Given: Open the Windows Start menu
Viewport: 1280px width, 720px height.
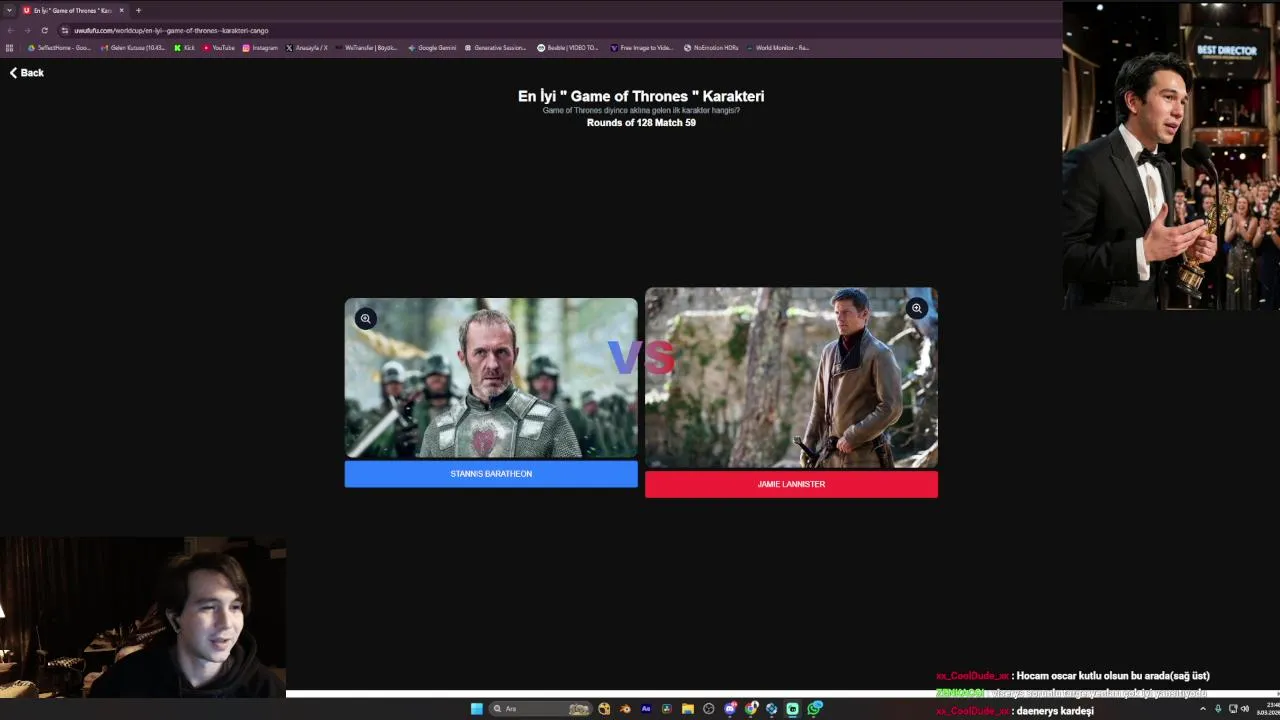Looking at the screenshot, I should tap(477, 709).
